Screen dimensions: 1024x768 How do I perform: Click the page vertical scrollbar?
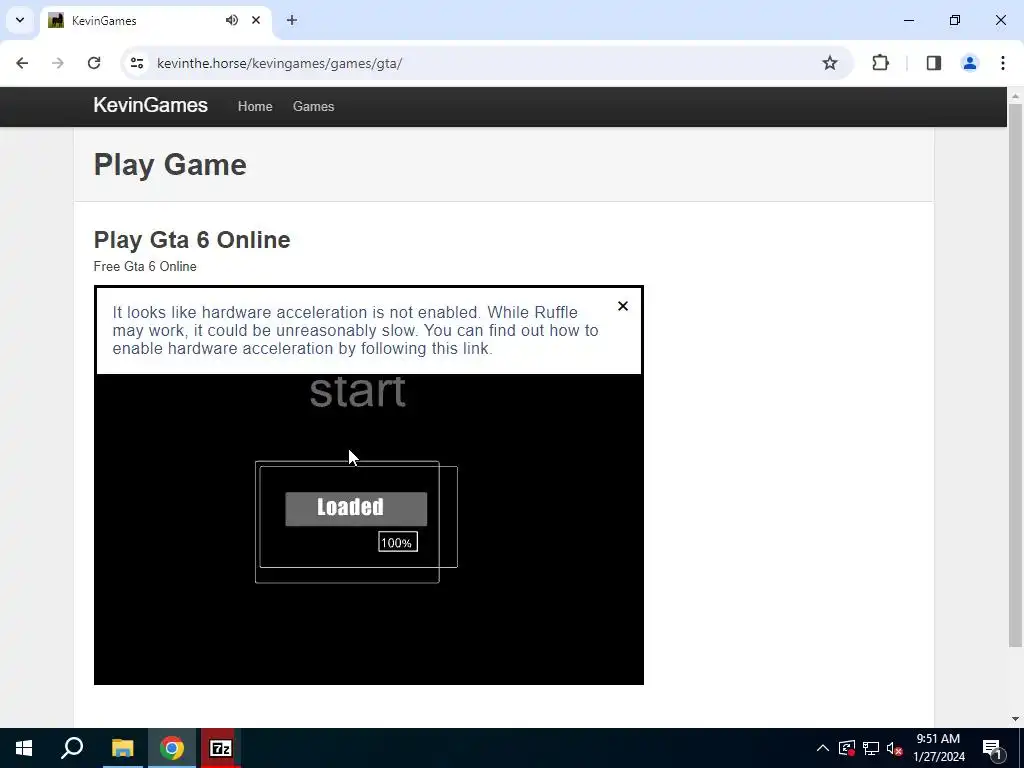click(1015, 376)
